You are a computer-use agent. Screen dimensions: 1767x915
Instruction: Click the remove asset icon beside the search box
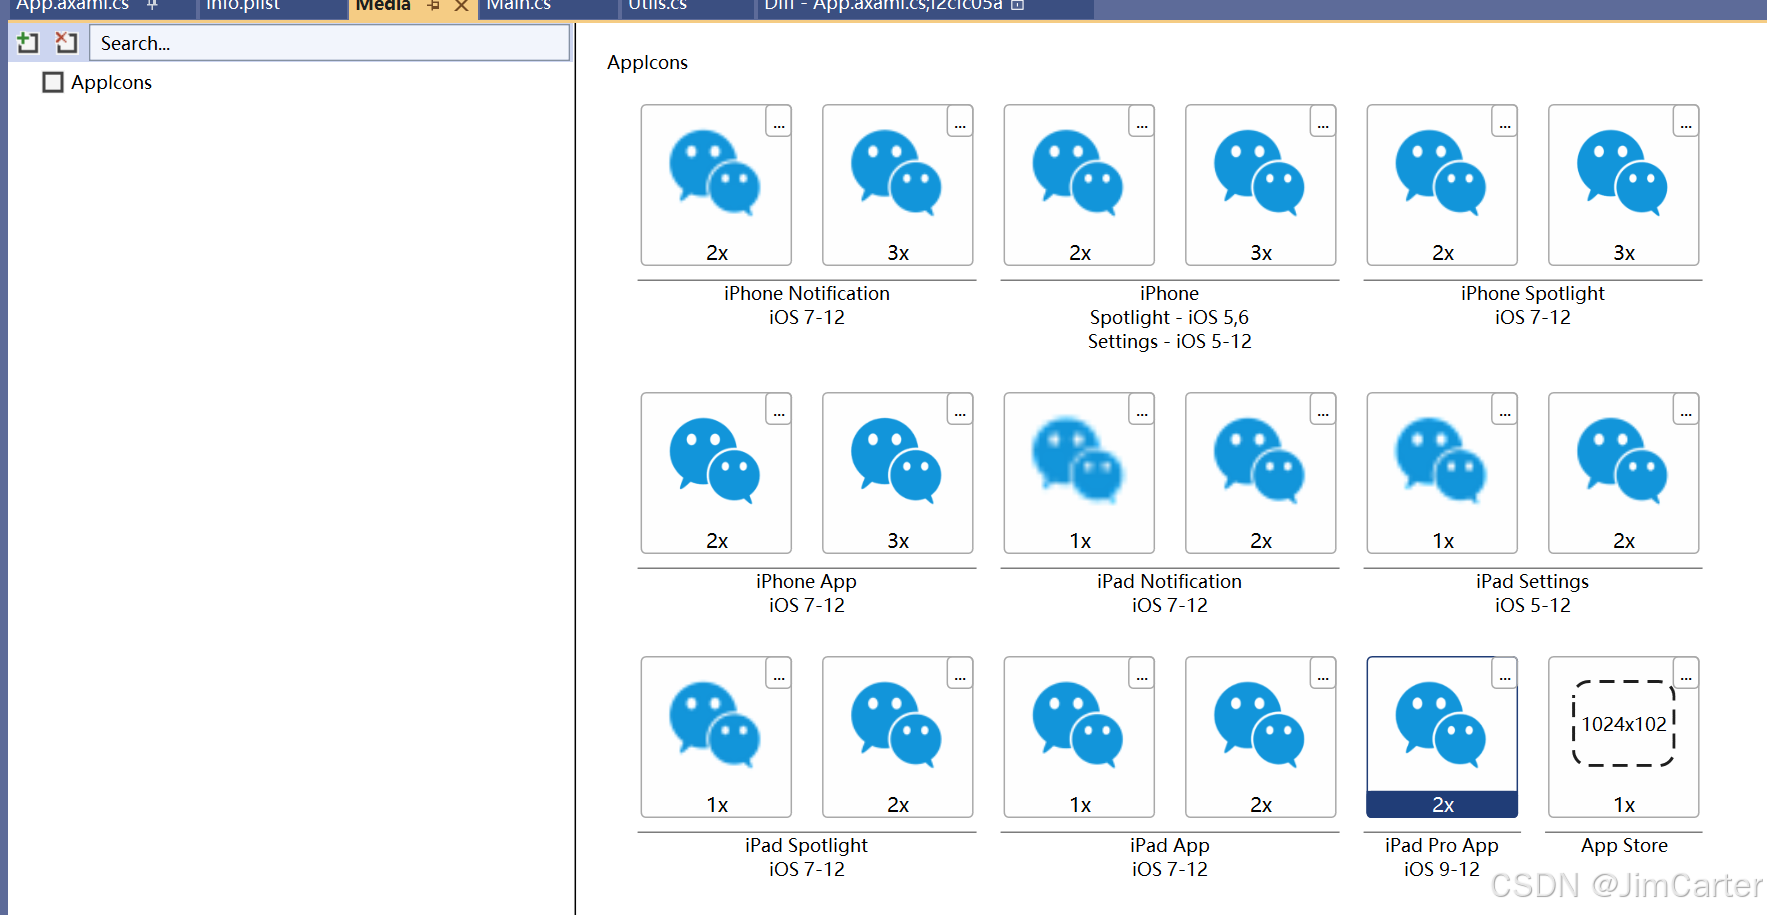coord(66,43)
